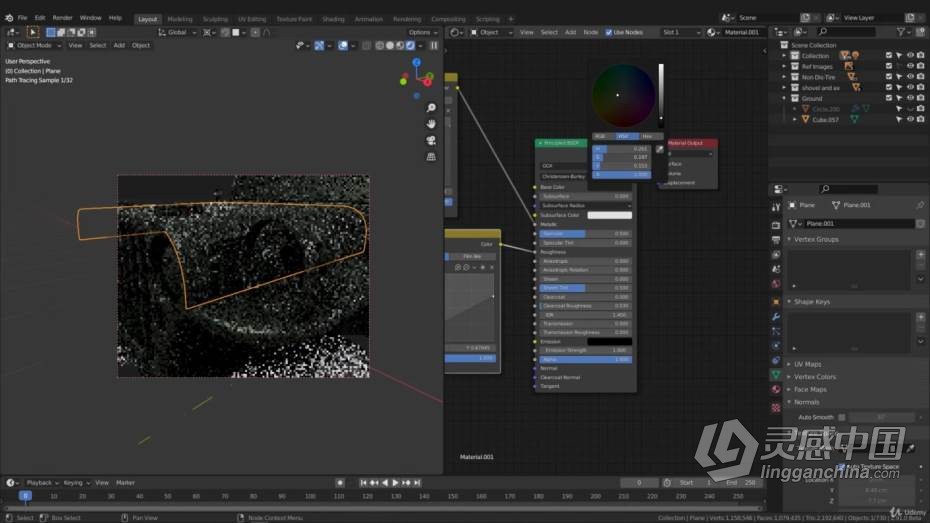Jump to the timeline start frame
930x523 pixels.
tap(364, 483)
